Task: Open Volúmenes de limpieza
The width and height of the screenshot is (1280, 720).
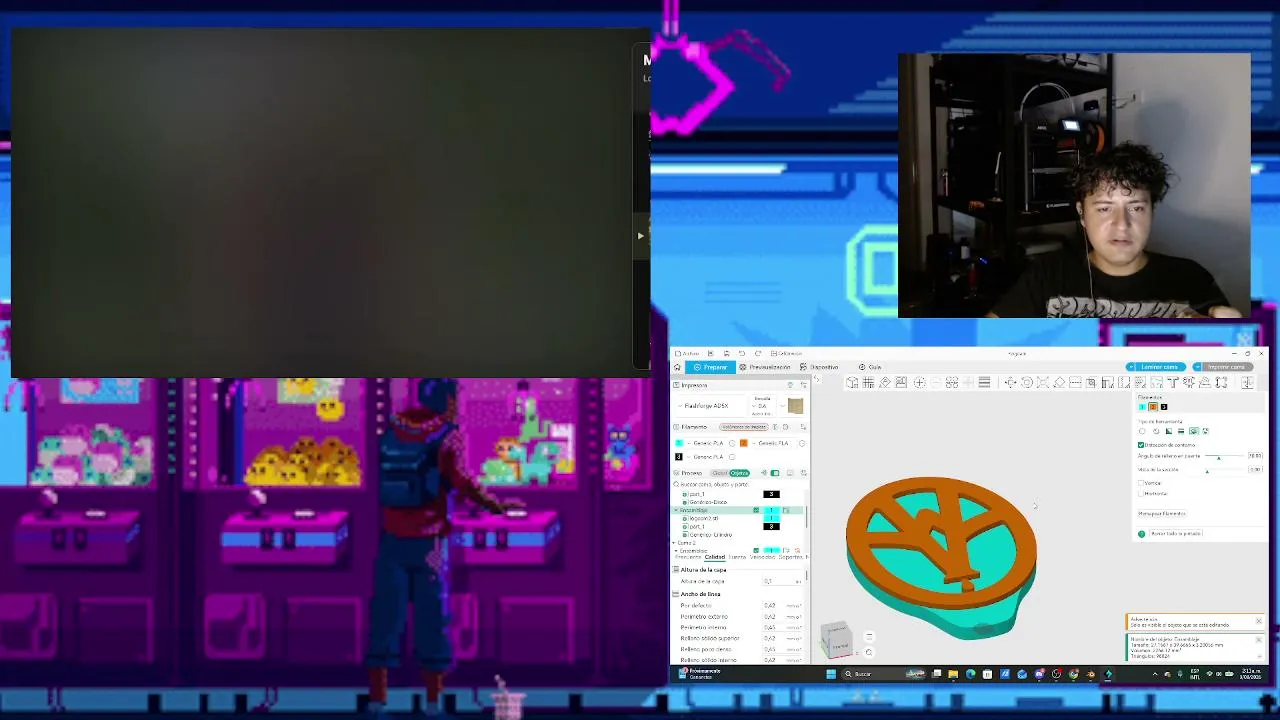Action: click(743, 427)
